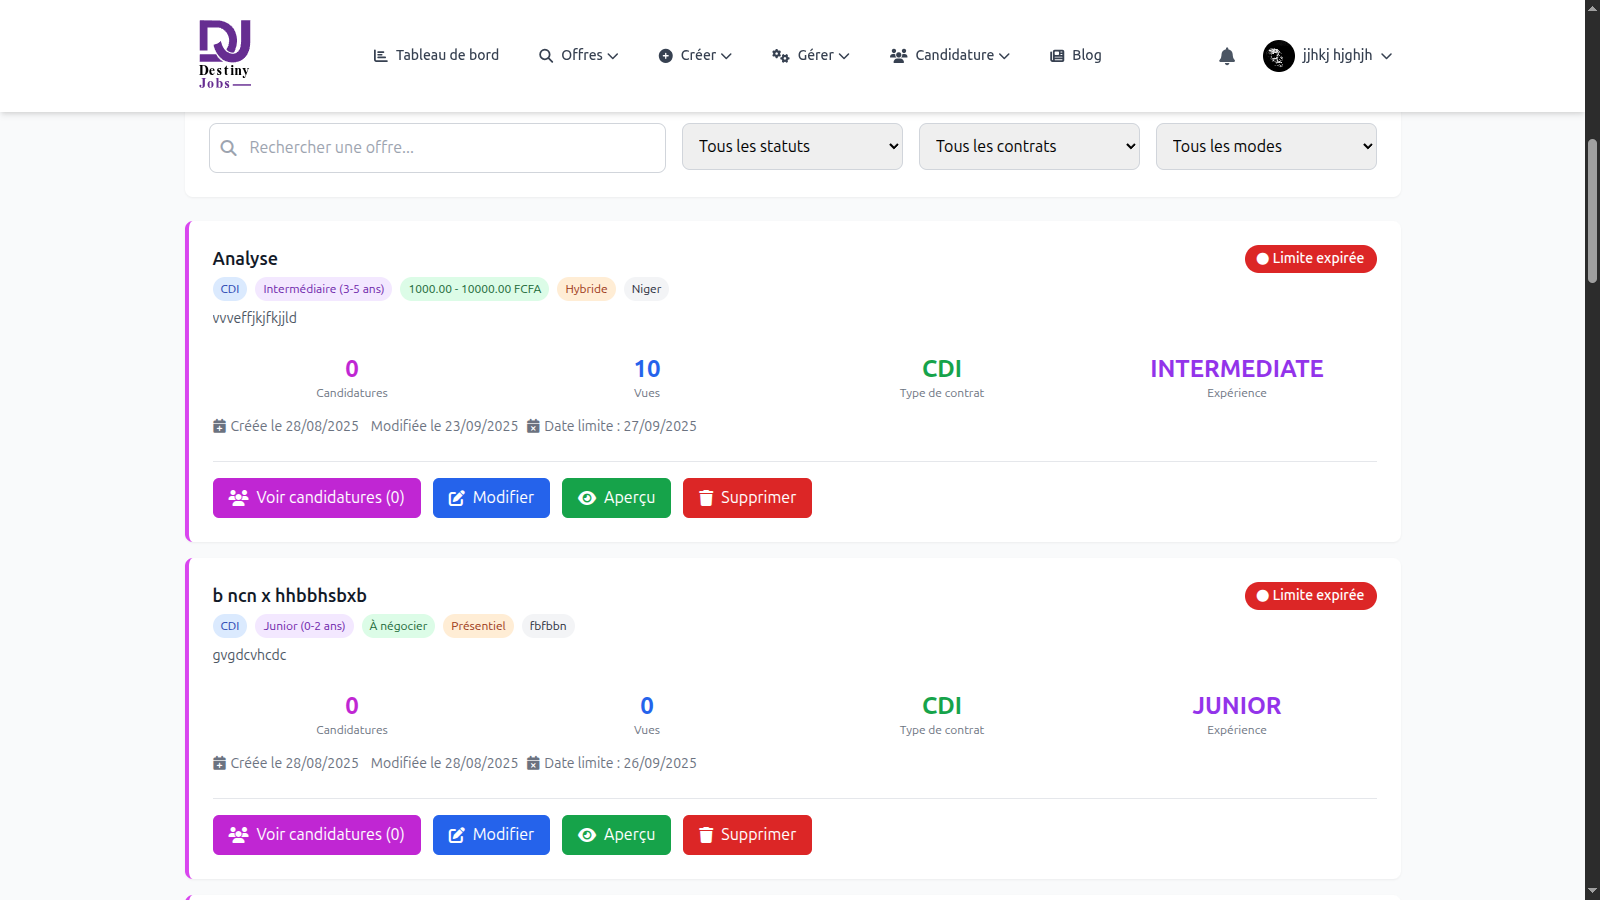Open the Tous les statuts filter

tap(792, 146)
